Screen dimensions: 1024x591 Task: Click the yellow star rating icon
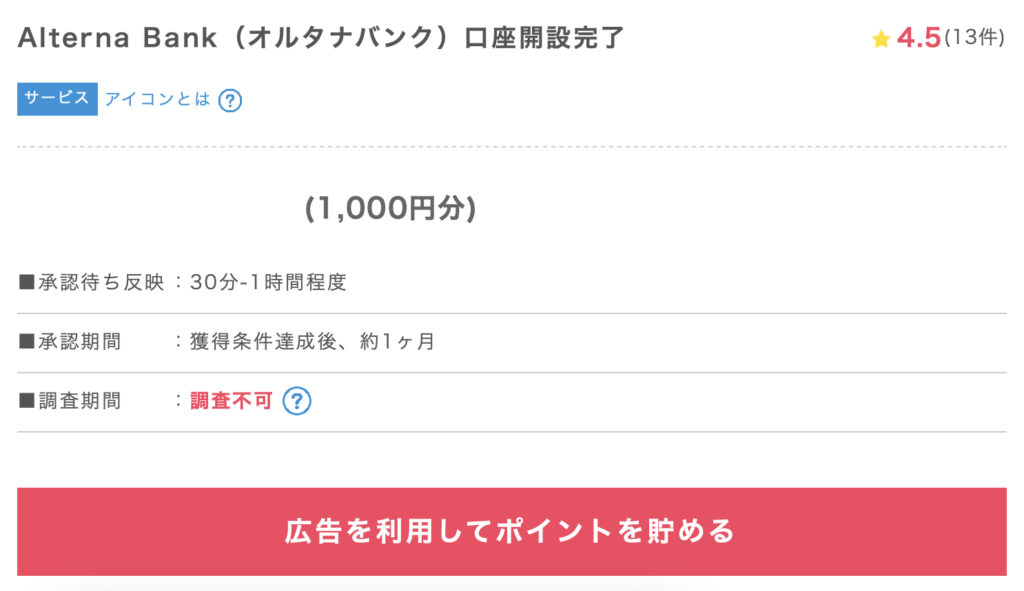(880, 39)
